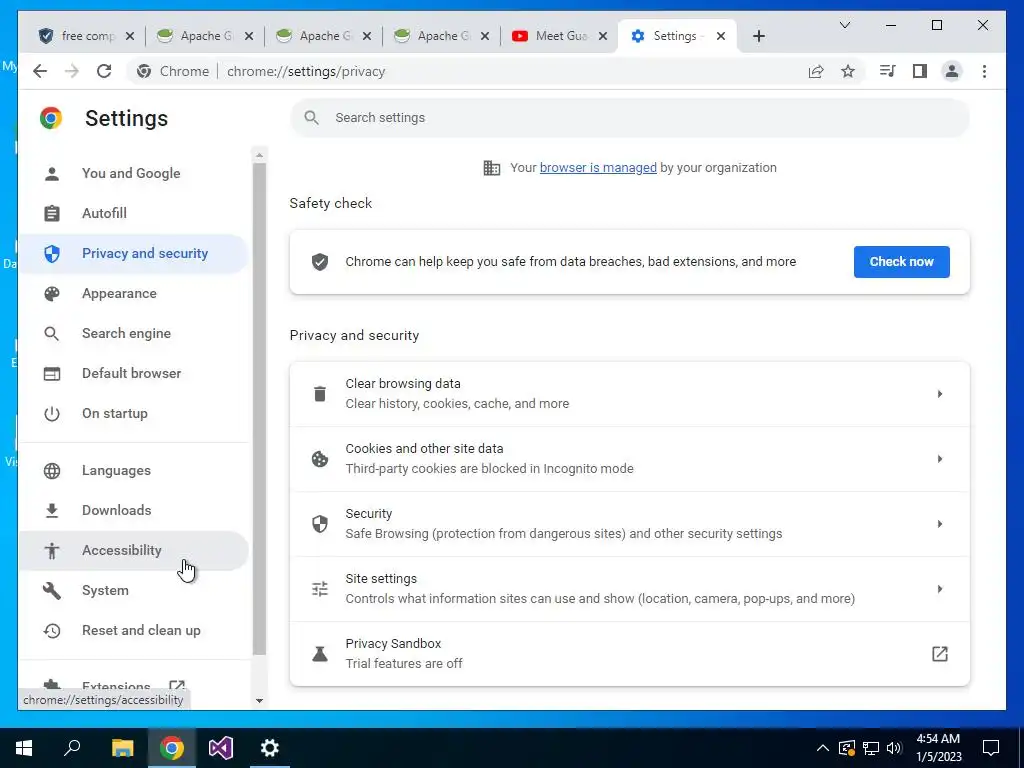Expand the Clear browsing data arrow
Screen dimensions: 1024x768
(x=939, y=394)
